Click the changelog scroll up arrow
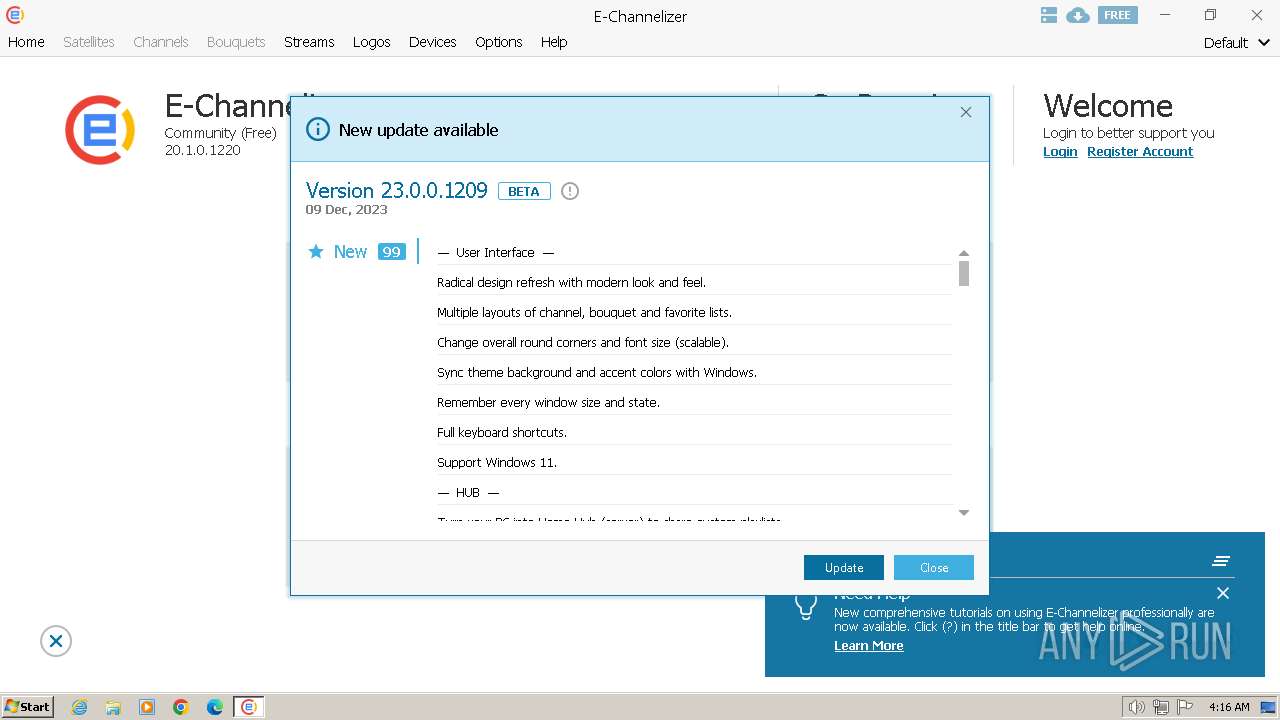The width and height of the screenshot is (1280, 720). (964, 253)
